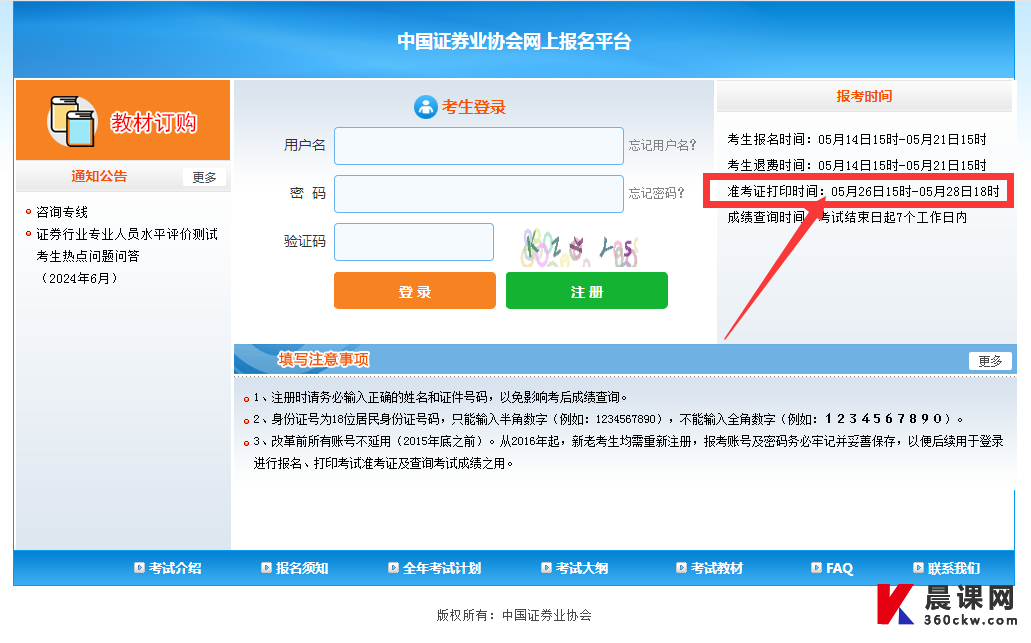Screen dimensions: 1031x643
Task: Click the 通知公告 heading
Action: 99,176
